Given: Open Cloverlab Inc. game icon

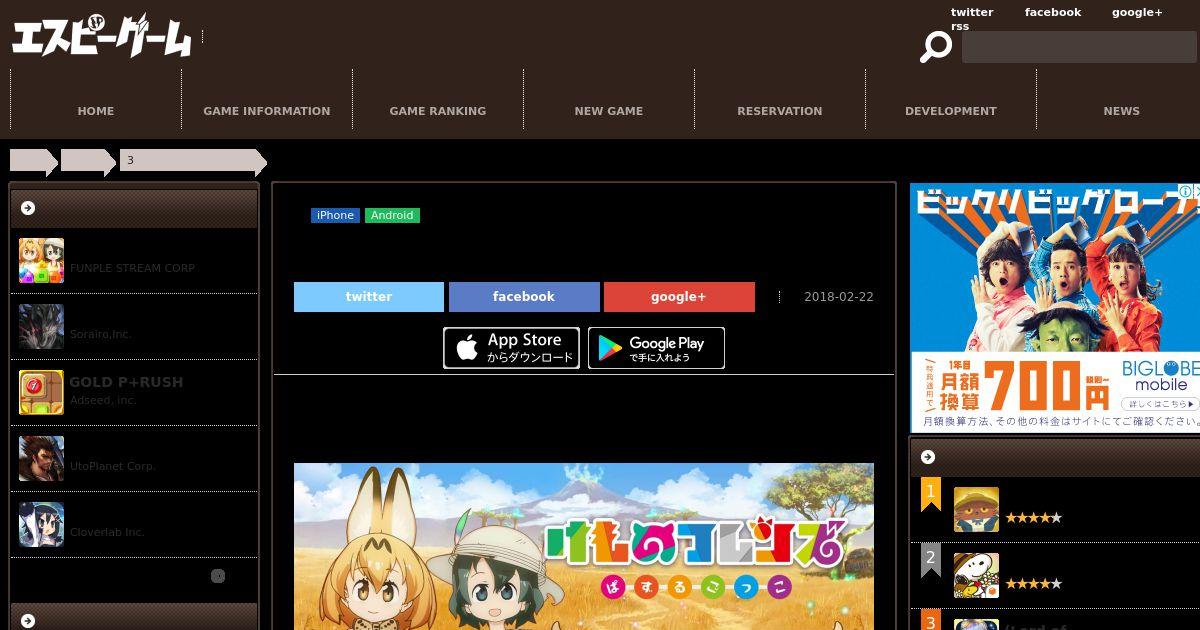Looking at the screenshot, I should click(x=41, y=525).
